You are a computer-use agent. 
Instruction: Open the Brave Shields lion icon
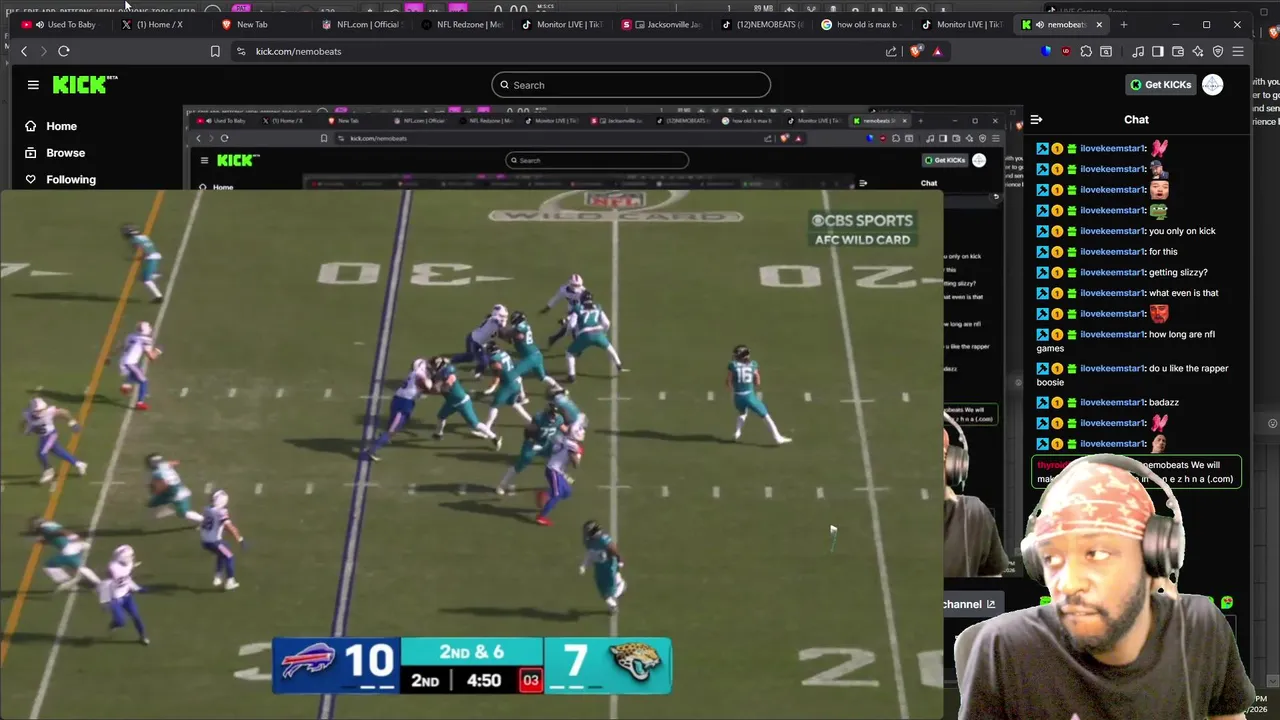(x=916, y=51)
